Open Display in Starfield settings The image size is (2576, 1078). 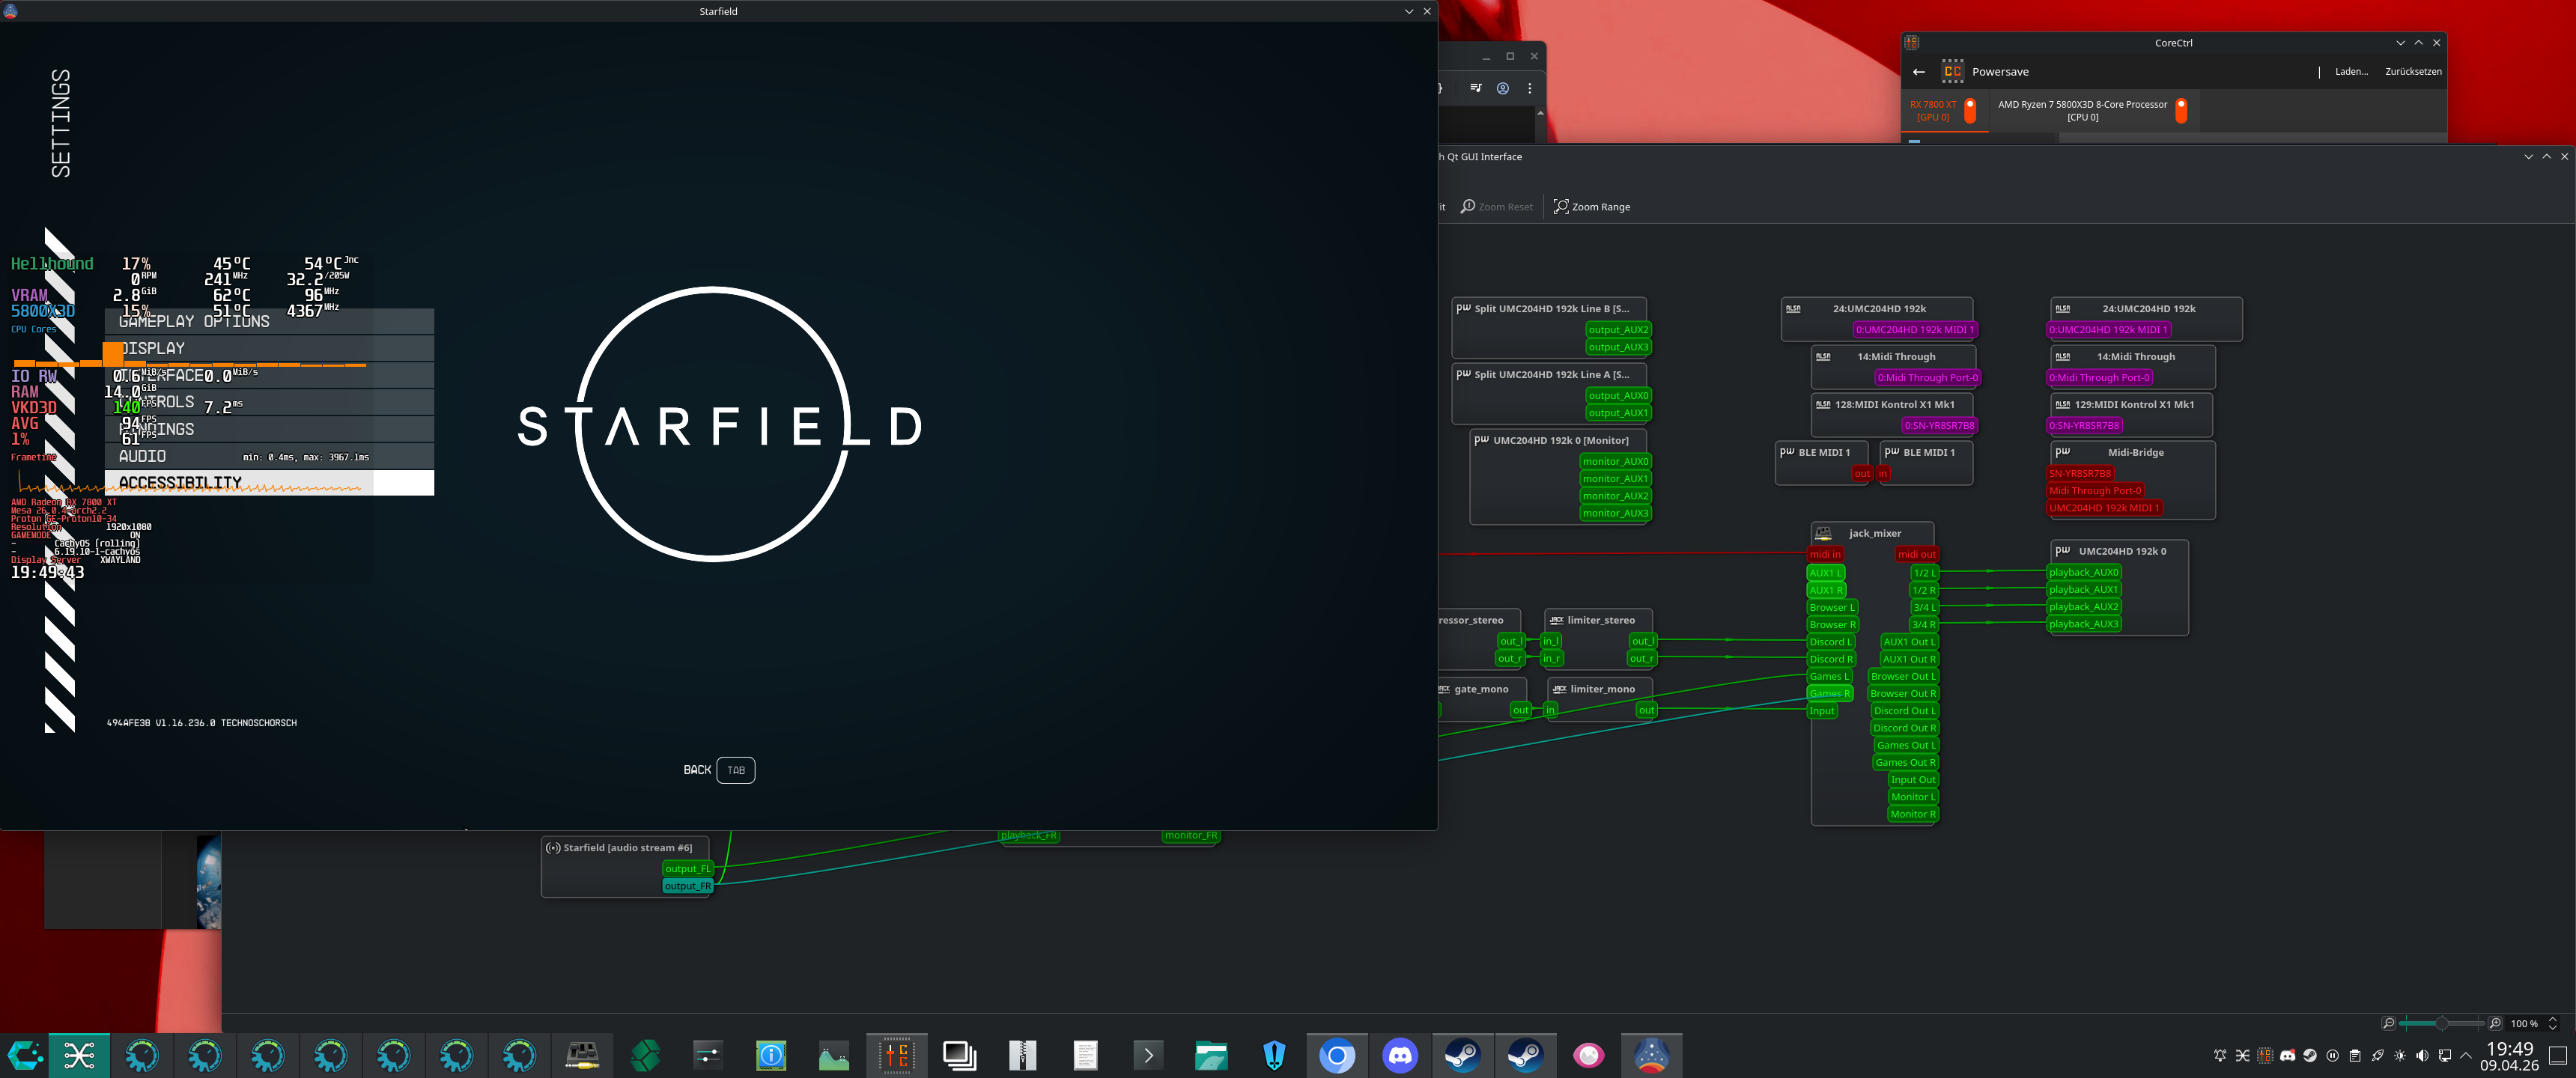click(269, 348)
